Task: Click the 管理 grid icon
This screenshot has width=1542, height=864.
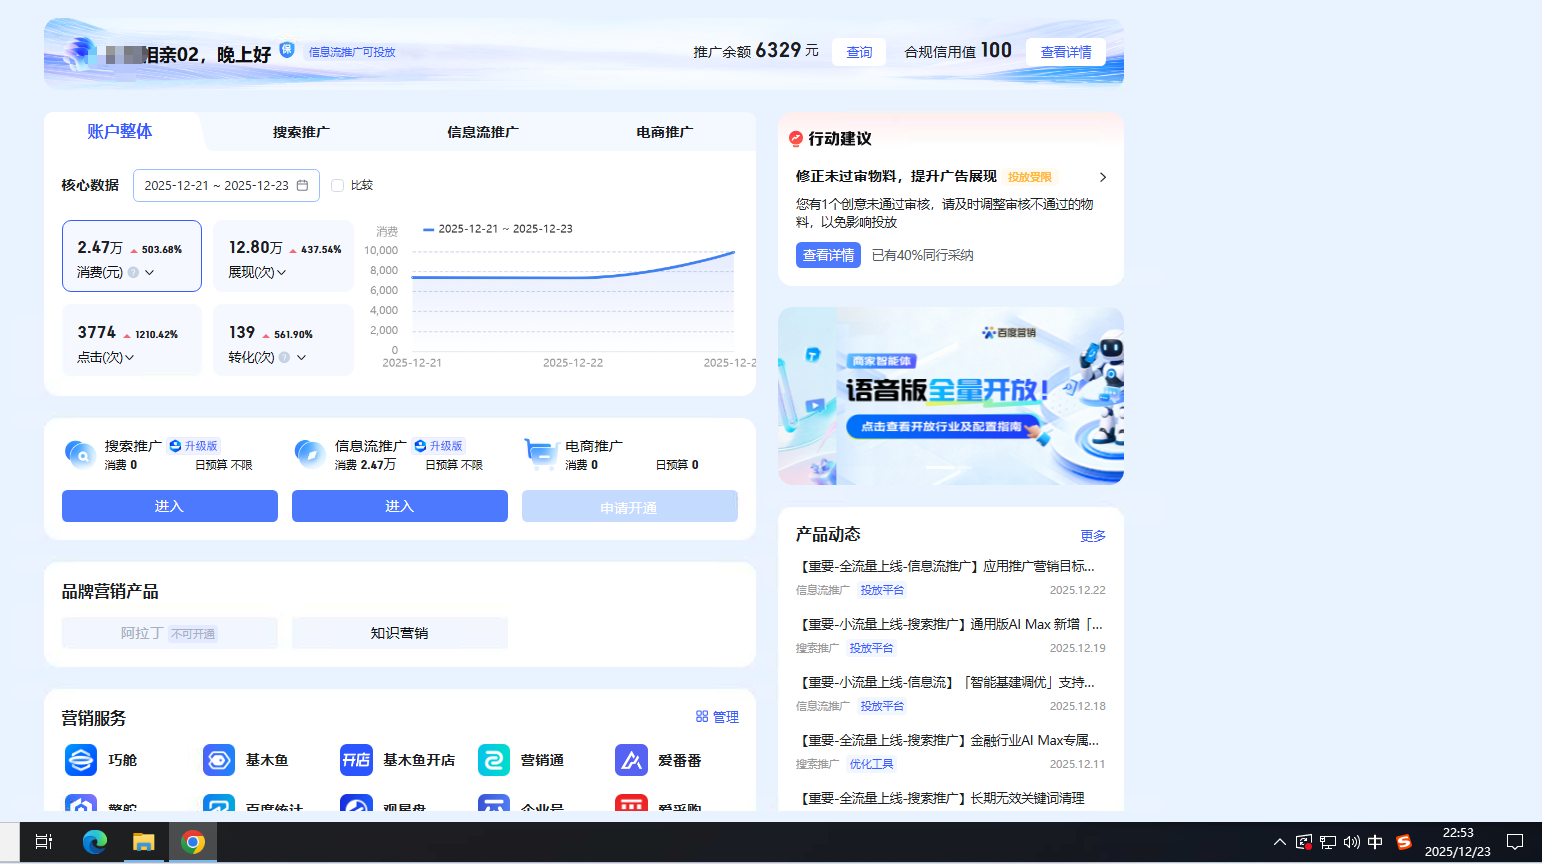Action: [x=702, y=717]
